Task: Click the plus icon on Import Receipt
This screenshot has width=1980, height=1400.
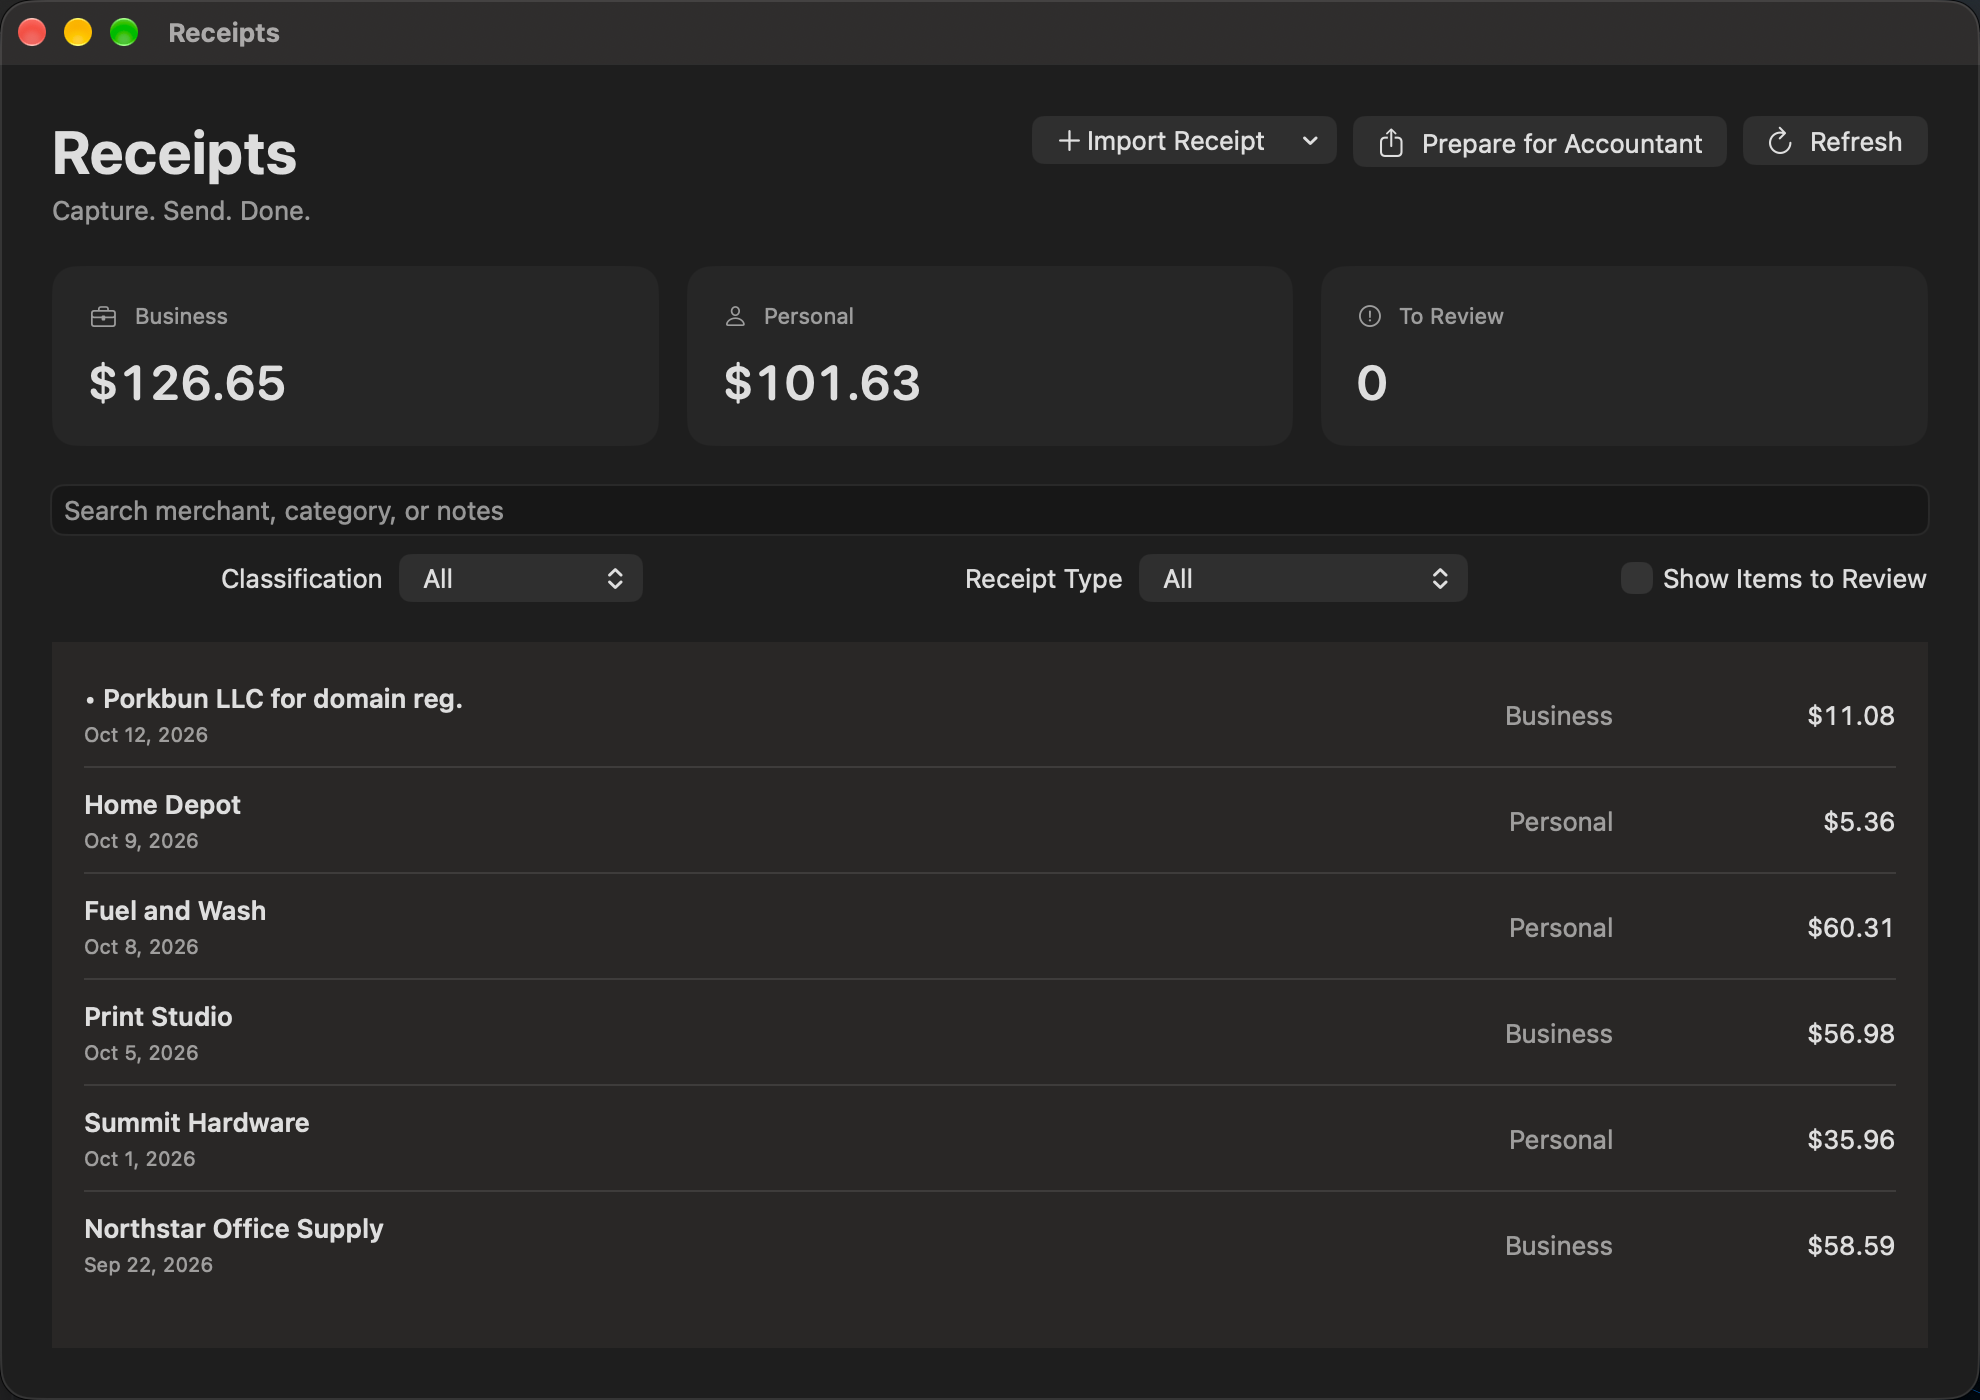Action: tap(1069, 141)
